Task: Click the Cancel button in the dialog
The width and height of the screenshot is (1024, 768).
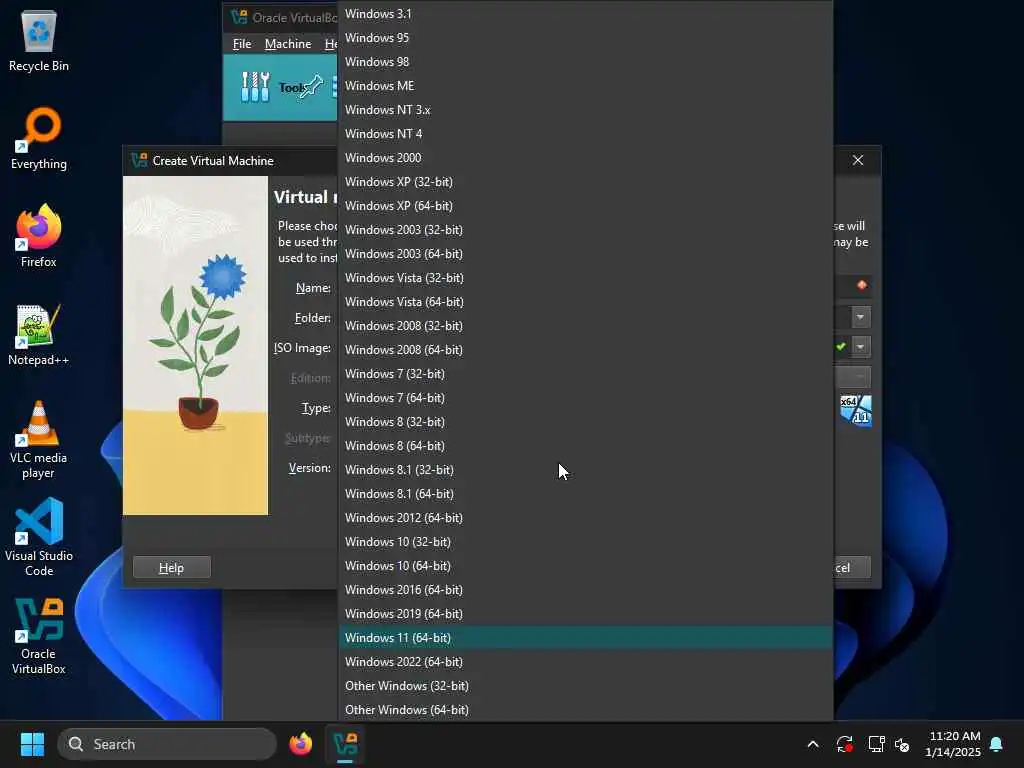Action: (x=852, y=568)
